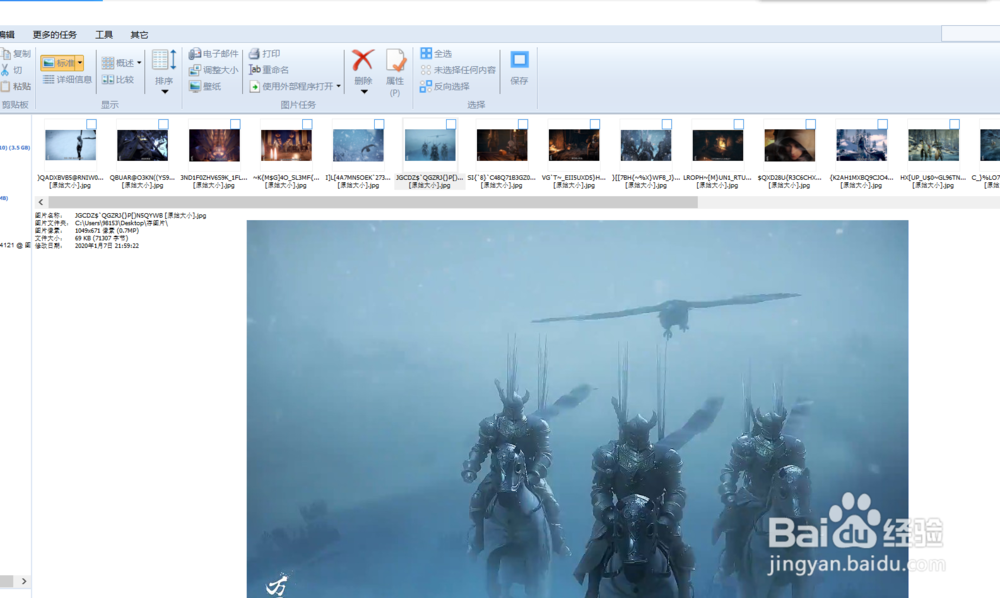Click the Compare (比较) icon
Viewport: 1000px width, 598px height.
click(x=108, y=79)
